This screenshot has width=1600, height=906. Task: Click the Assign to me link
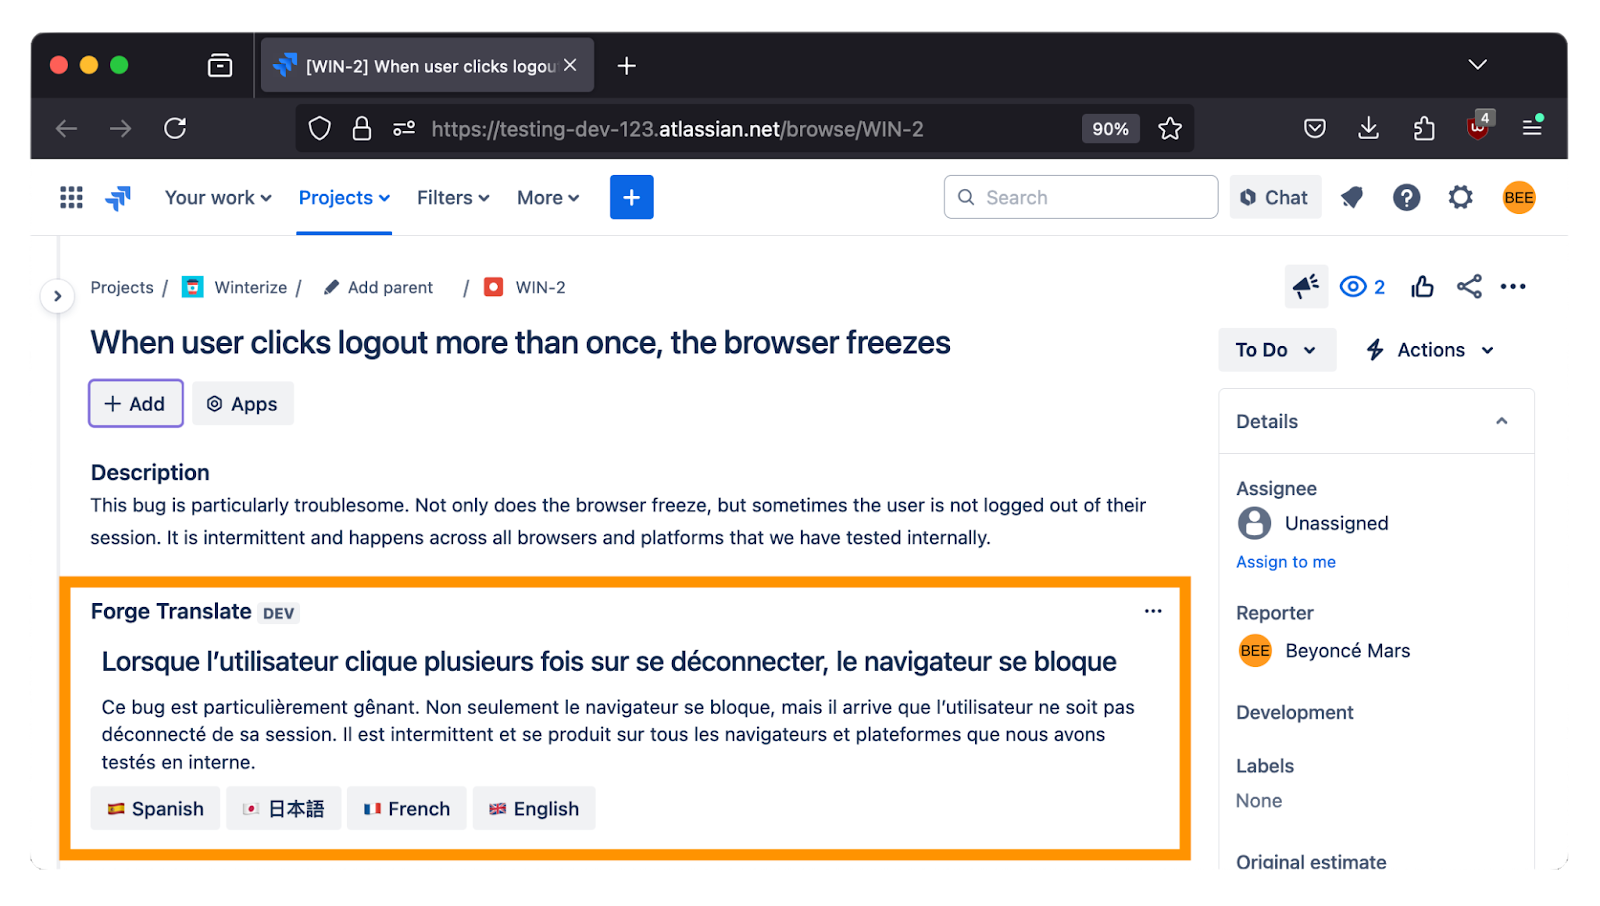1285,561
